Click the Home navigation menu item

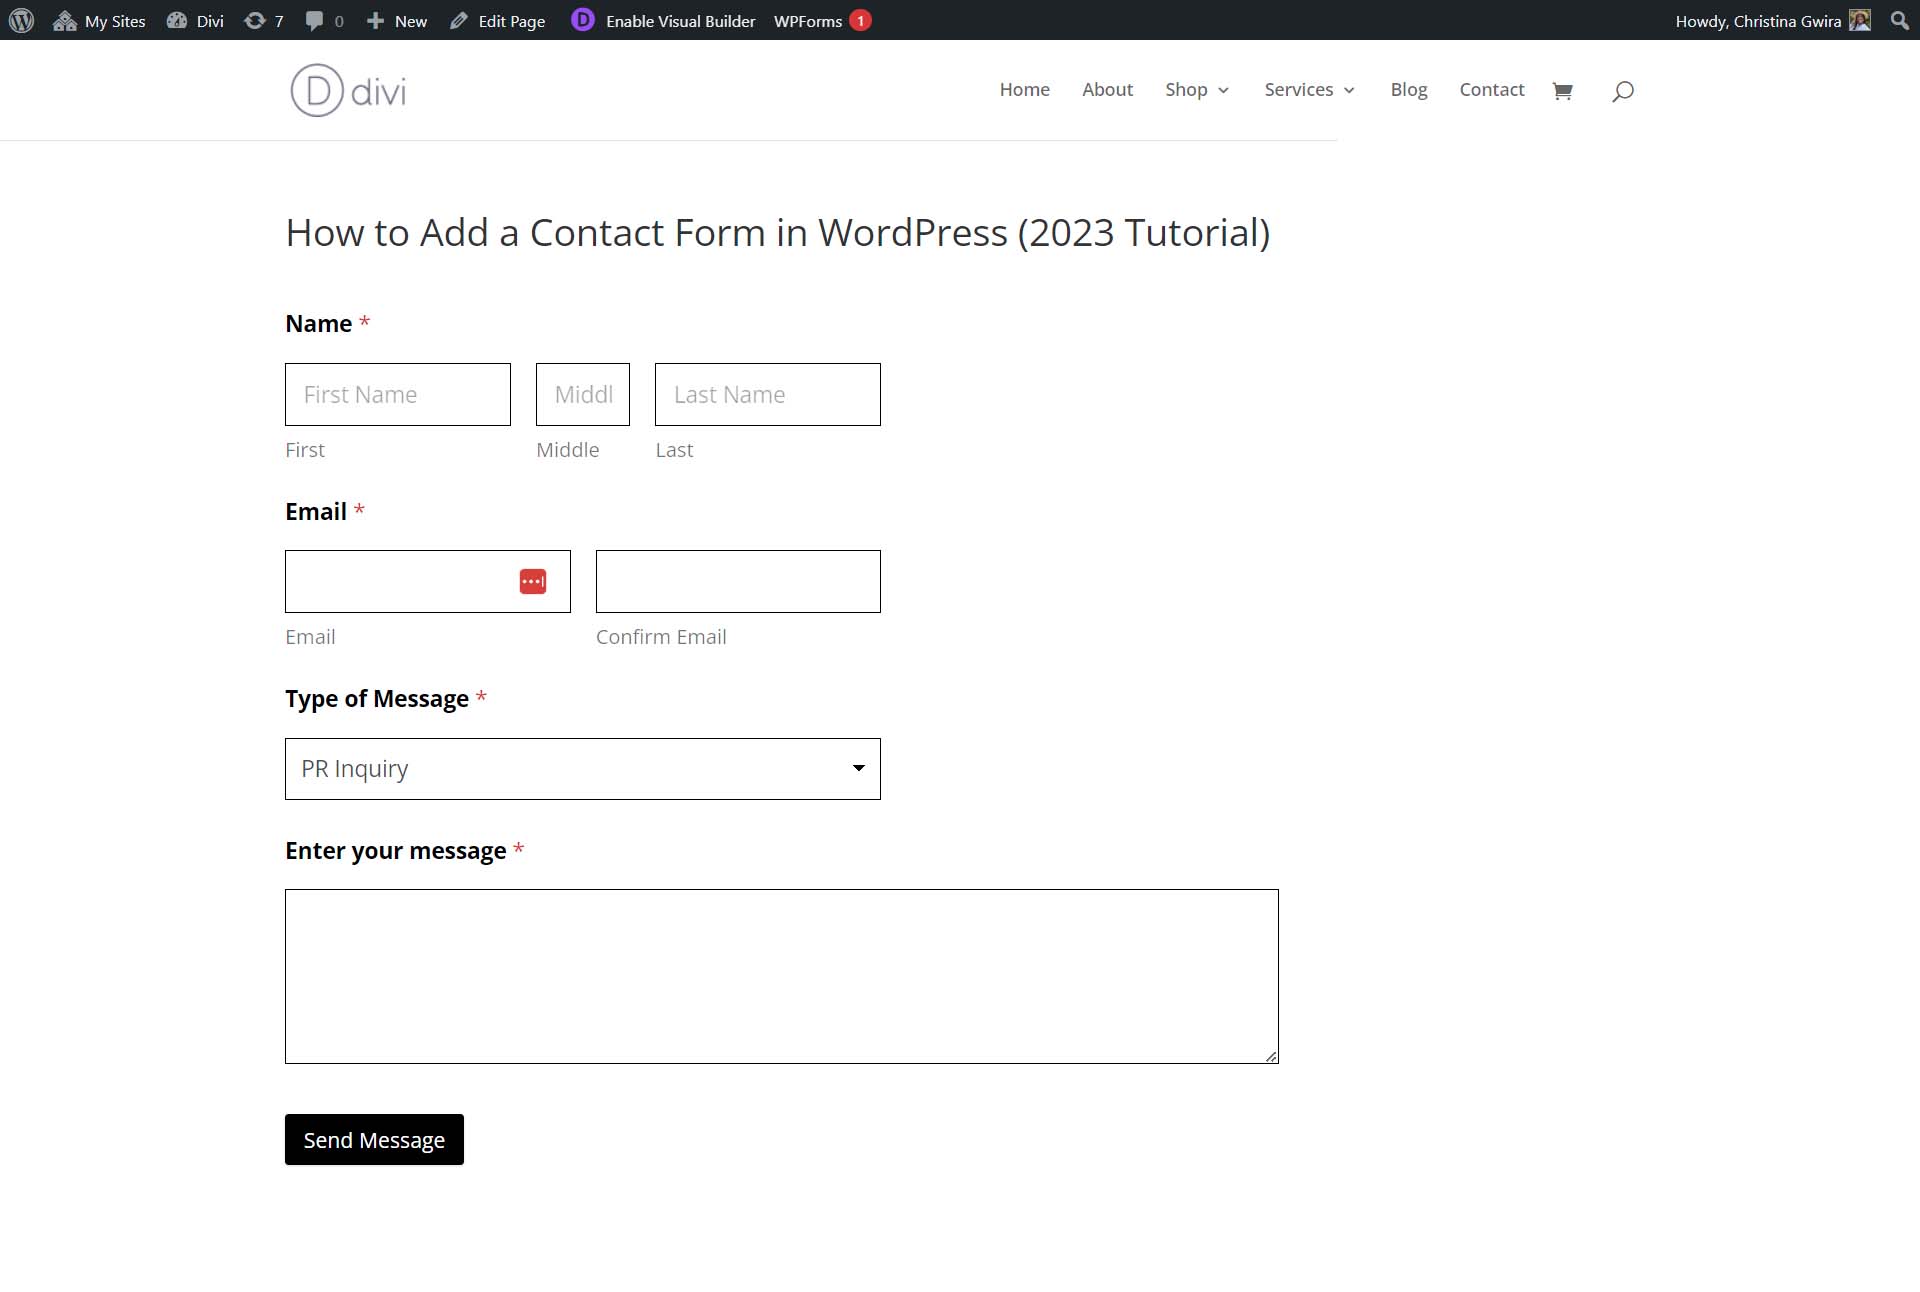[1023, 88]
